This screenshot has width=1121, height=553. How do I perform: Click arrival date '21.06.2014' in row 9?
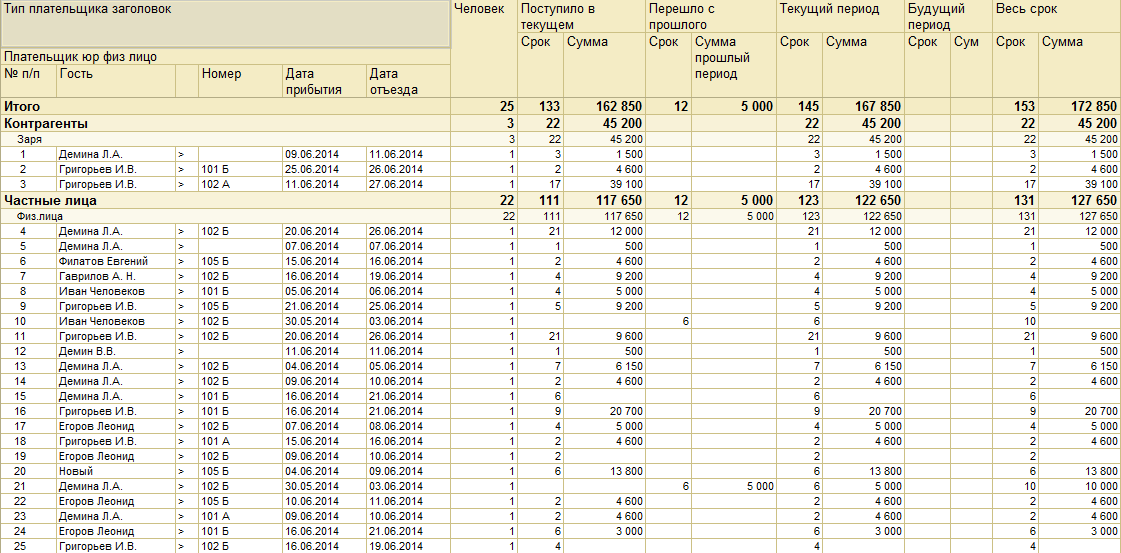[x=324, y=307]
